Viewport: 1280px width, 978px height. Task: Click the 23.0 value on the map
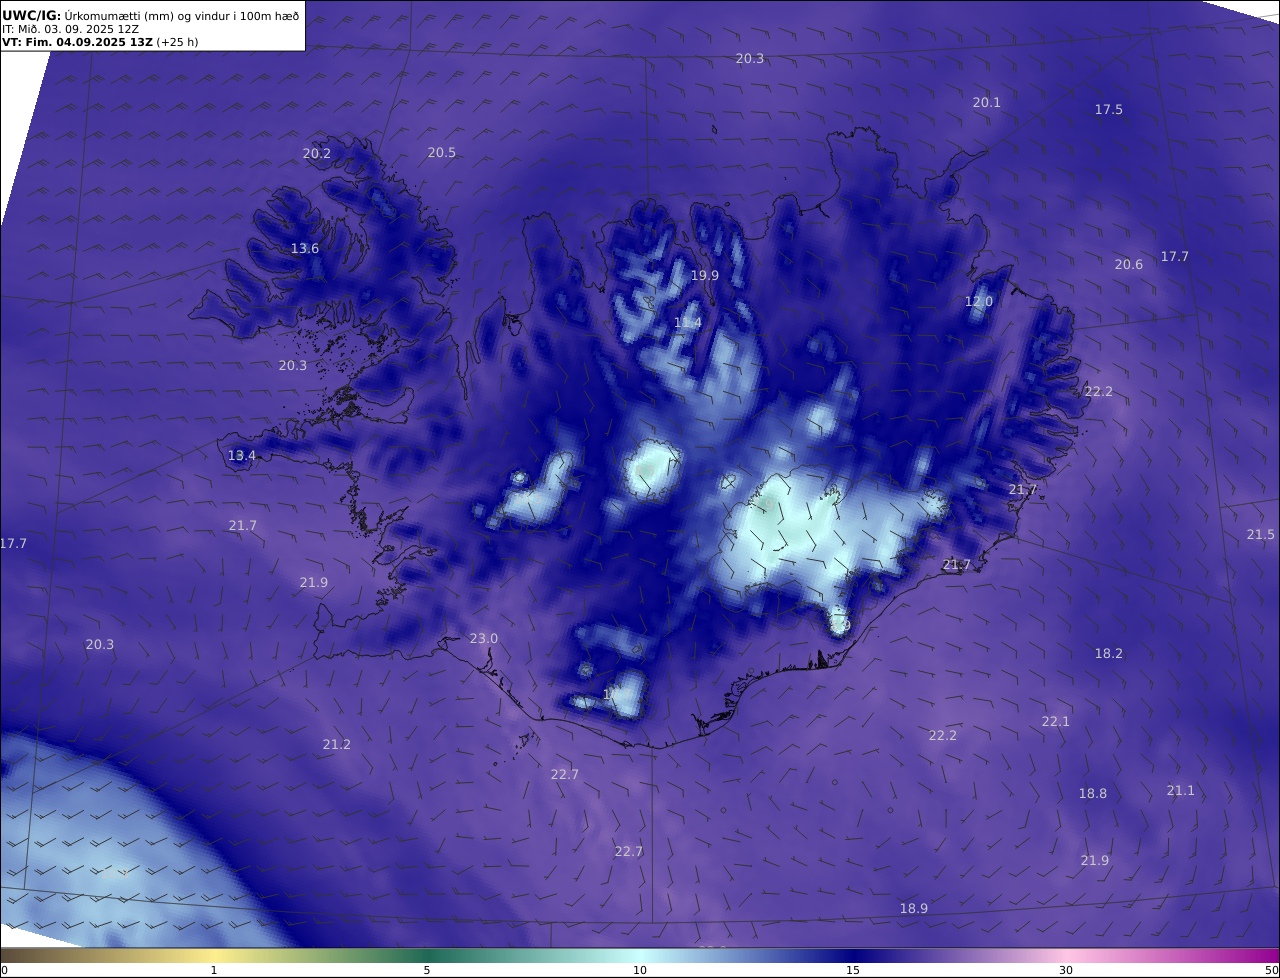pyautogui.click(x=484, y=638)
